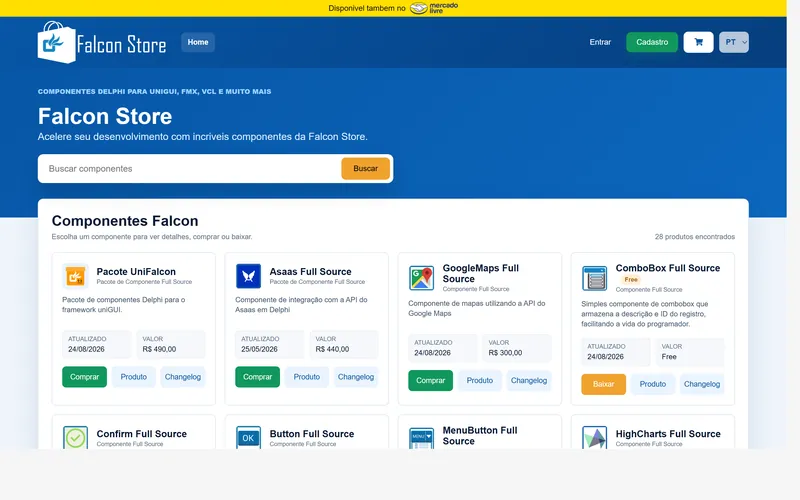800x500 pixels.
Task: Click the Pacote UniFalcon title
Action: [136, 271]
